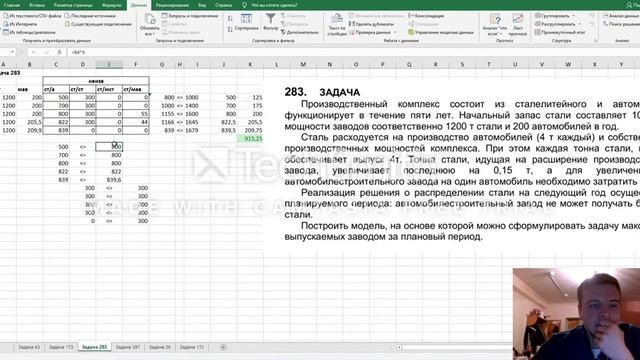Viewport: 640px width, 360px height.
Task: Expand the Data Validation dropdown arrow
Action: tap(395, 32)
